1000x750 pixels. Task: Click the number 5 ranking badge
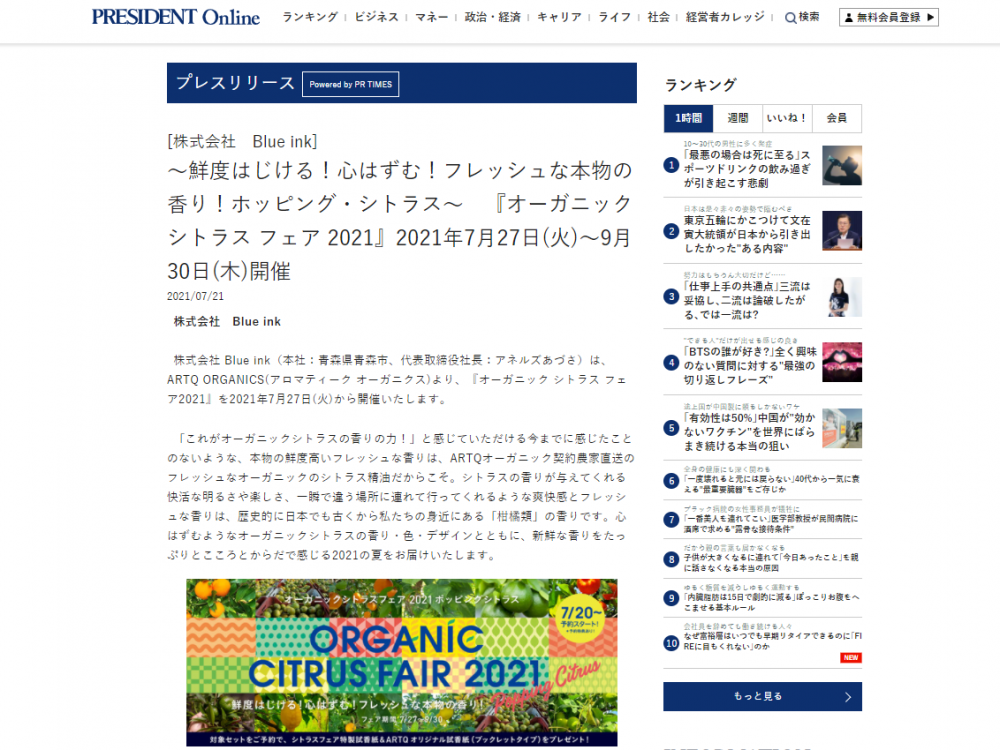(x=671, y=428)
